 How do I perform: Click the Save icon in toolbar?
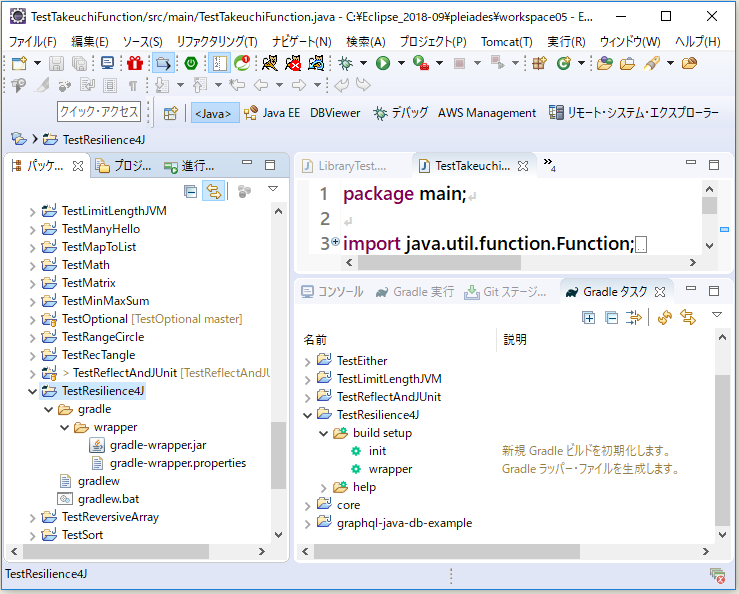[x=56, y=63]
